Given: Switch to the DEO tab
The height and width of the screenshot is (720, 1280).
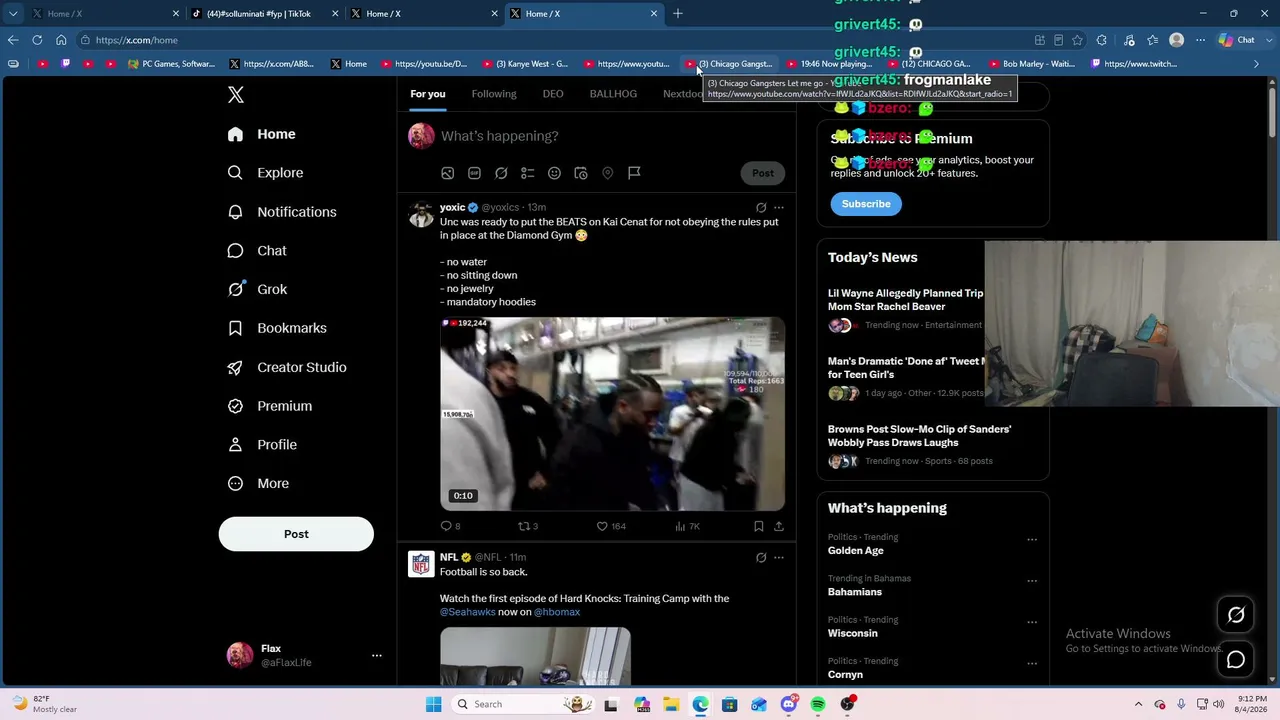Looking at the screenshot, I should click(x=553, y=94).
